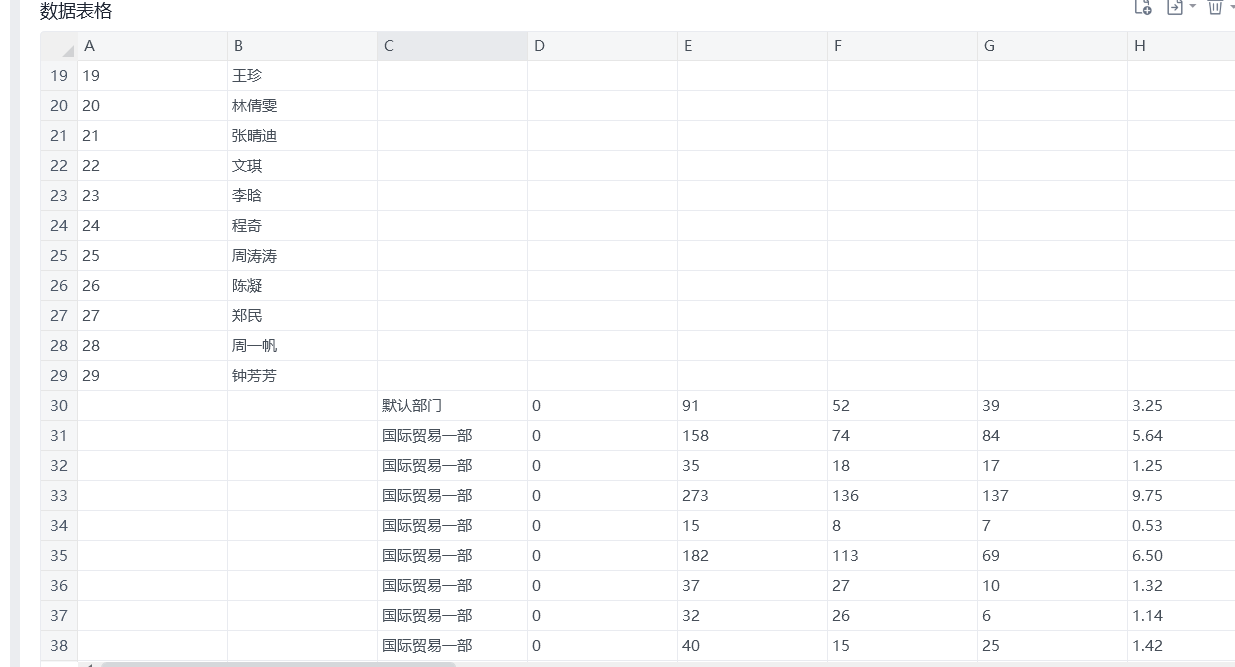Screen dimensions: 1235x667
Task: Click the 数据表格 title
Action: (x=76, y=11)
